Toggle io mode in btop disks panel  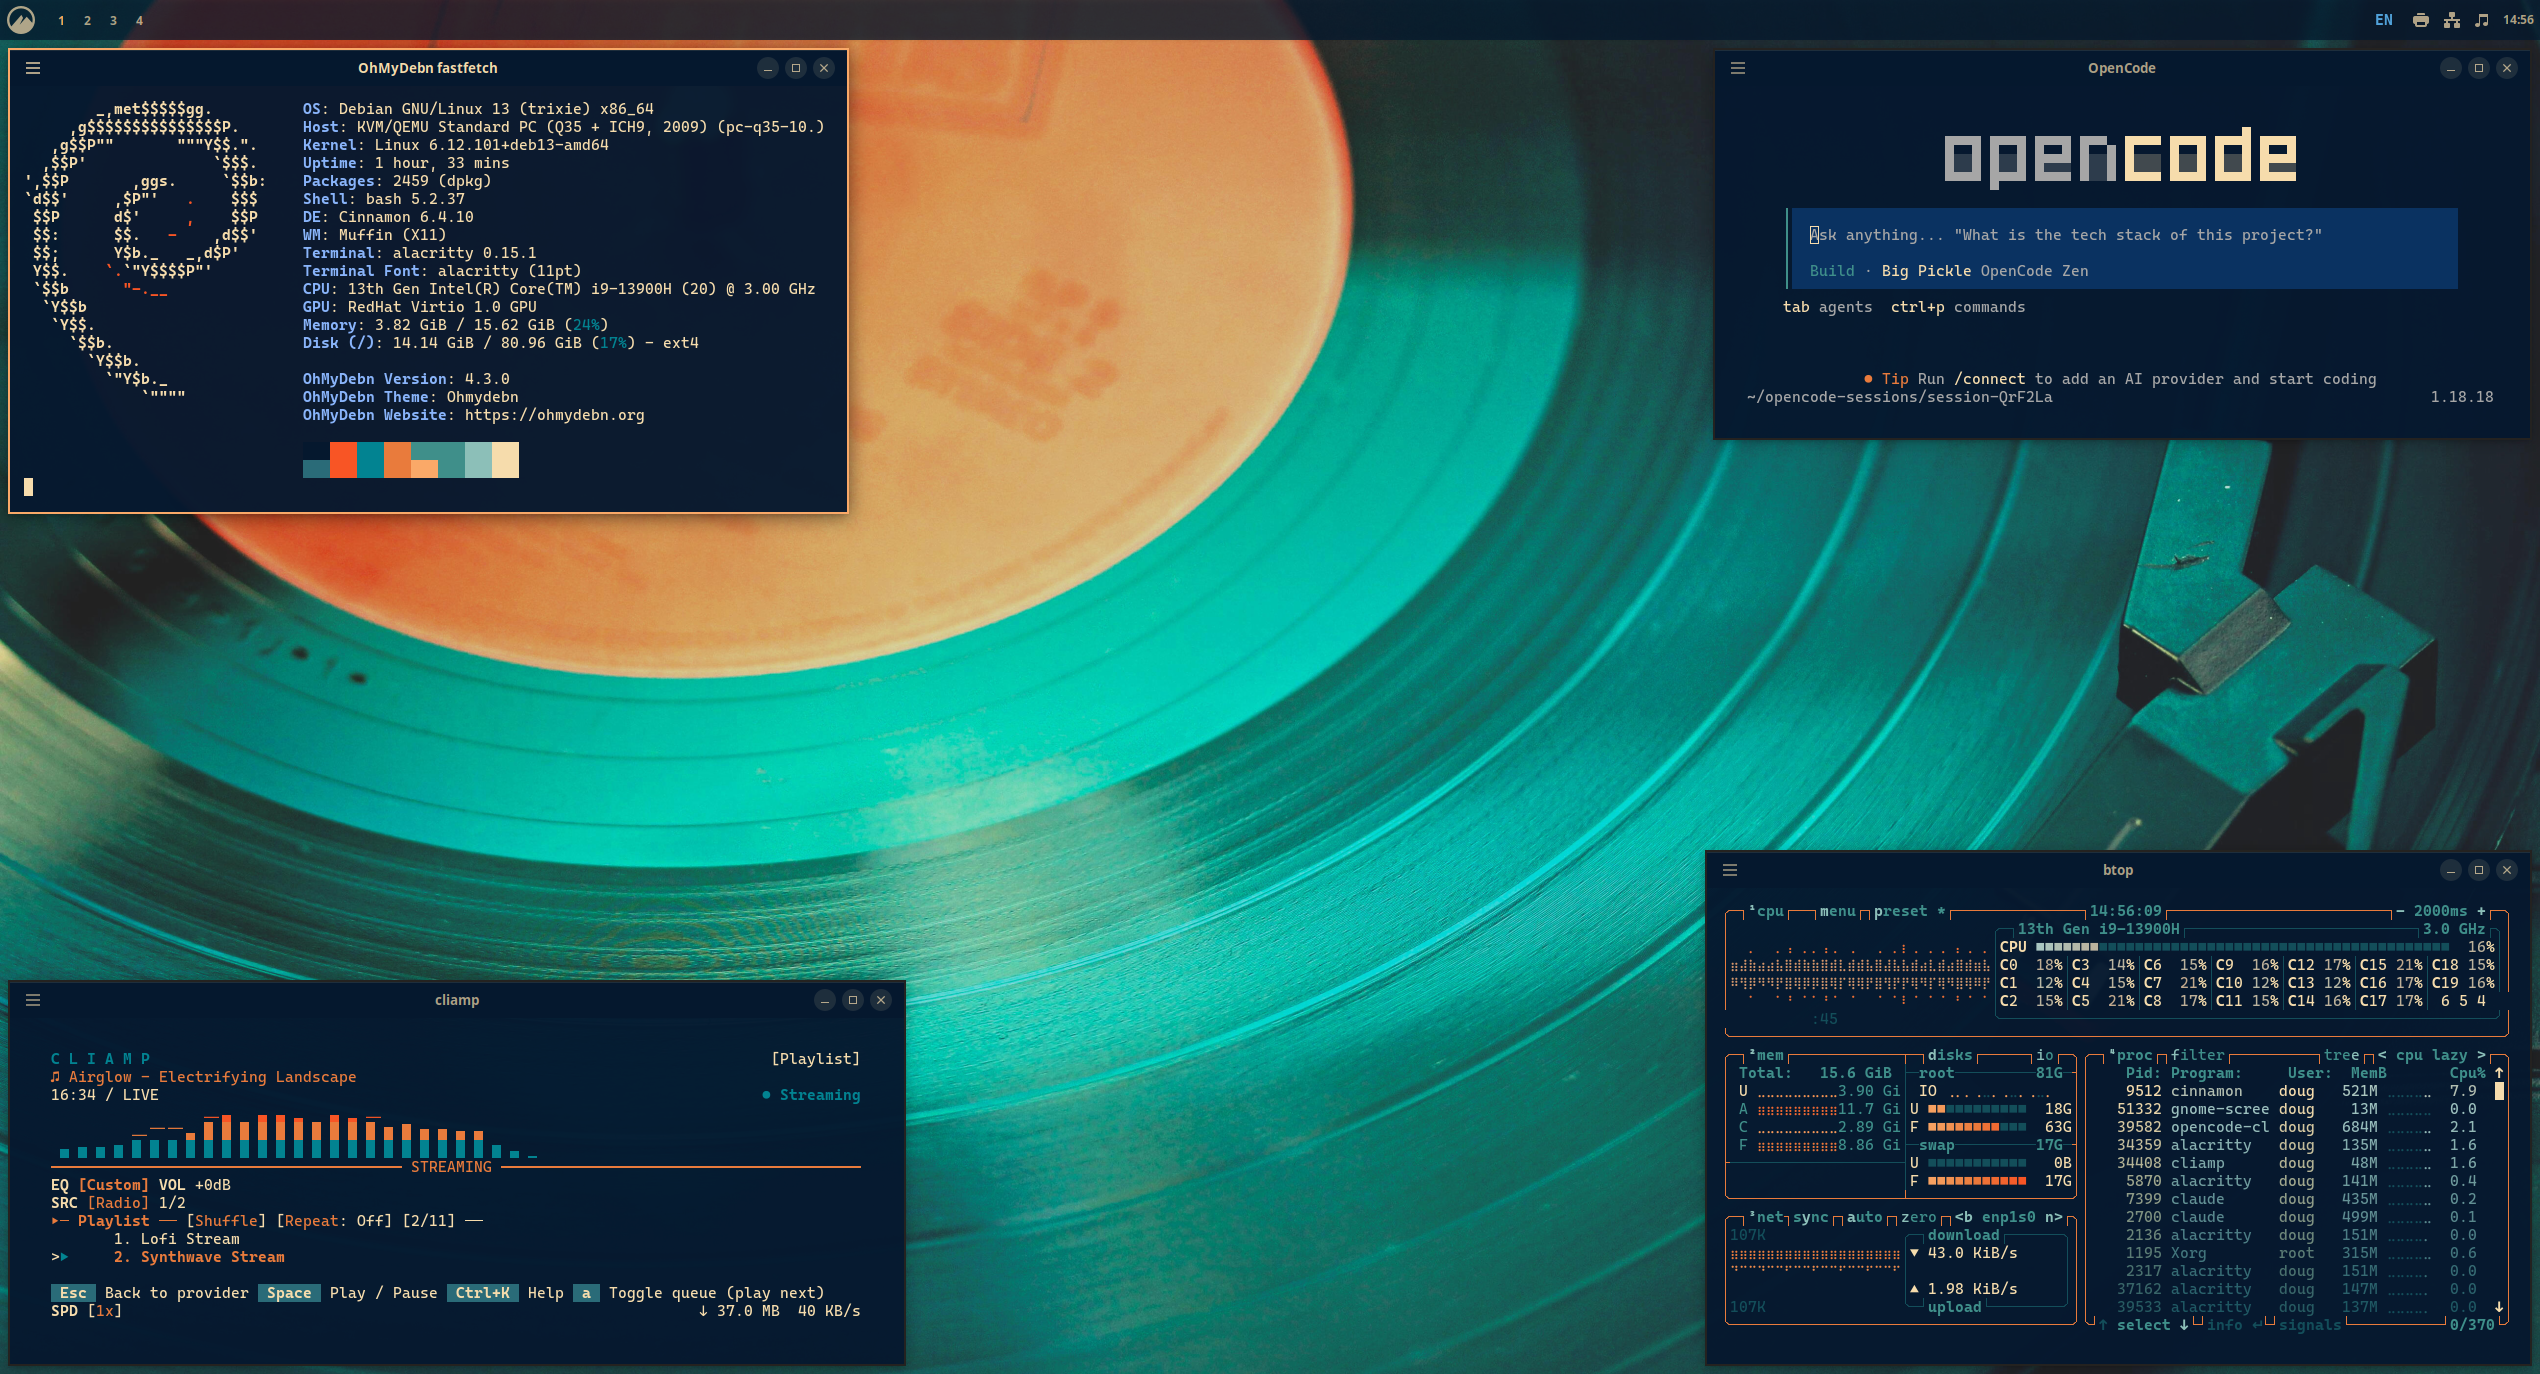(x=2044, y=1055)
